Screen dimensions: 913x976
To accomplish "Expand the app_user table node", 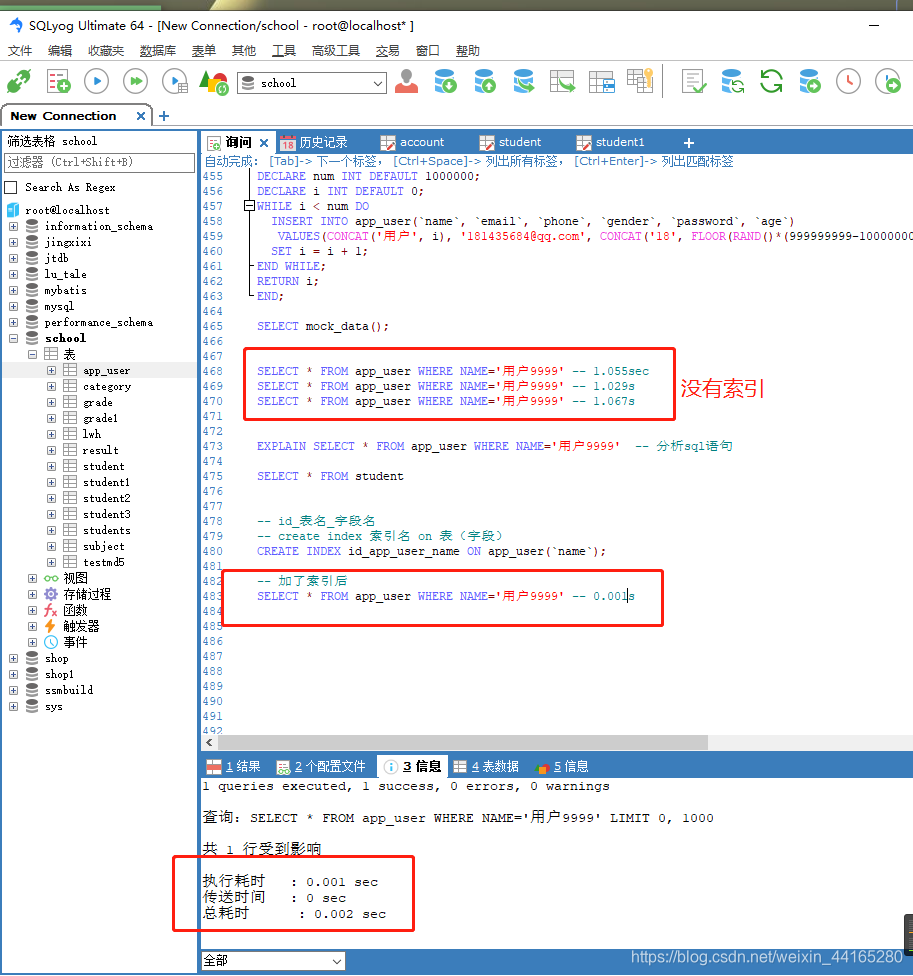I will point(52,370).
